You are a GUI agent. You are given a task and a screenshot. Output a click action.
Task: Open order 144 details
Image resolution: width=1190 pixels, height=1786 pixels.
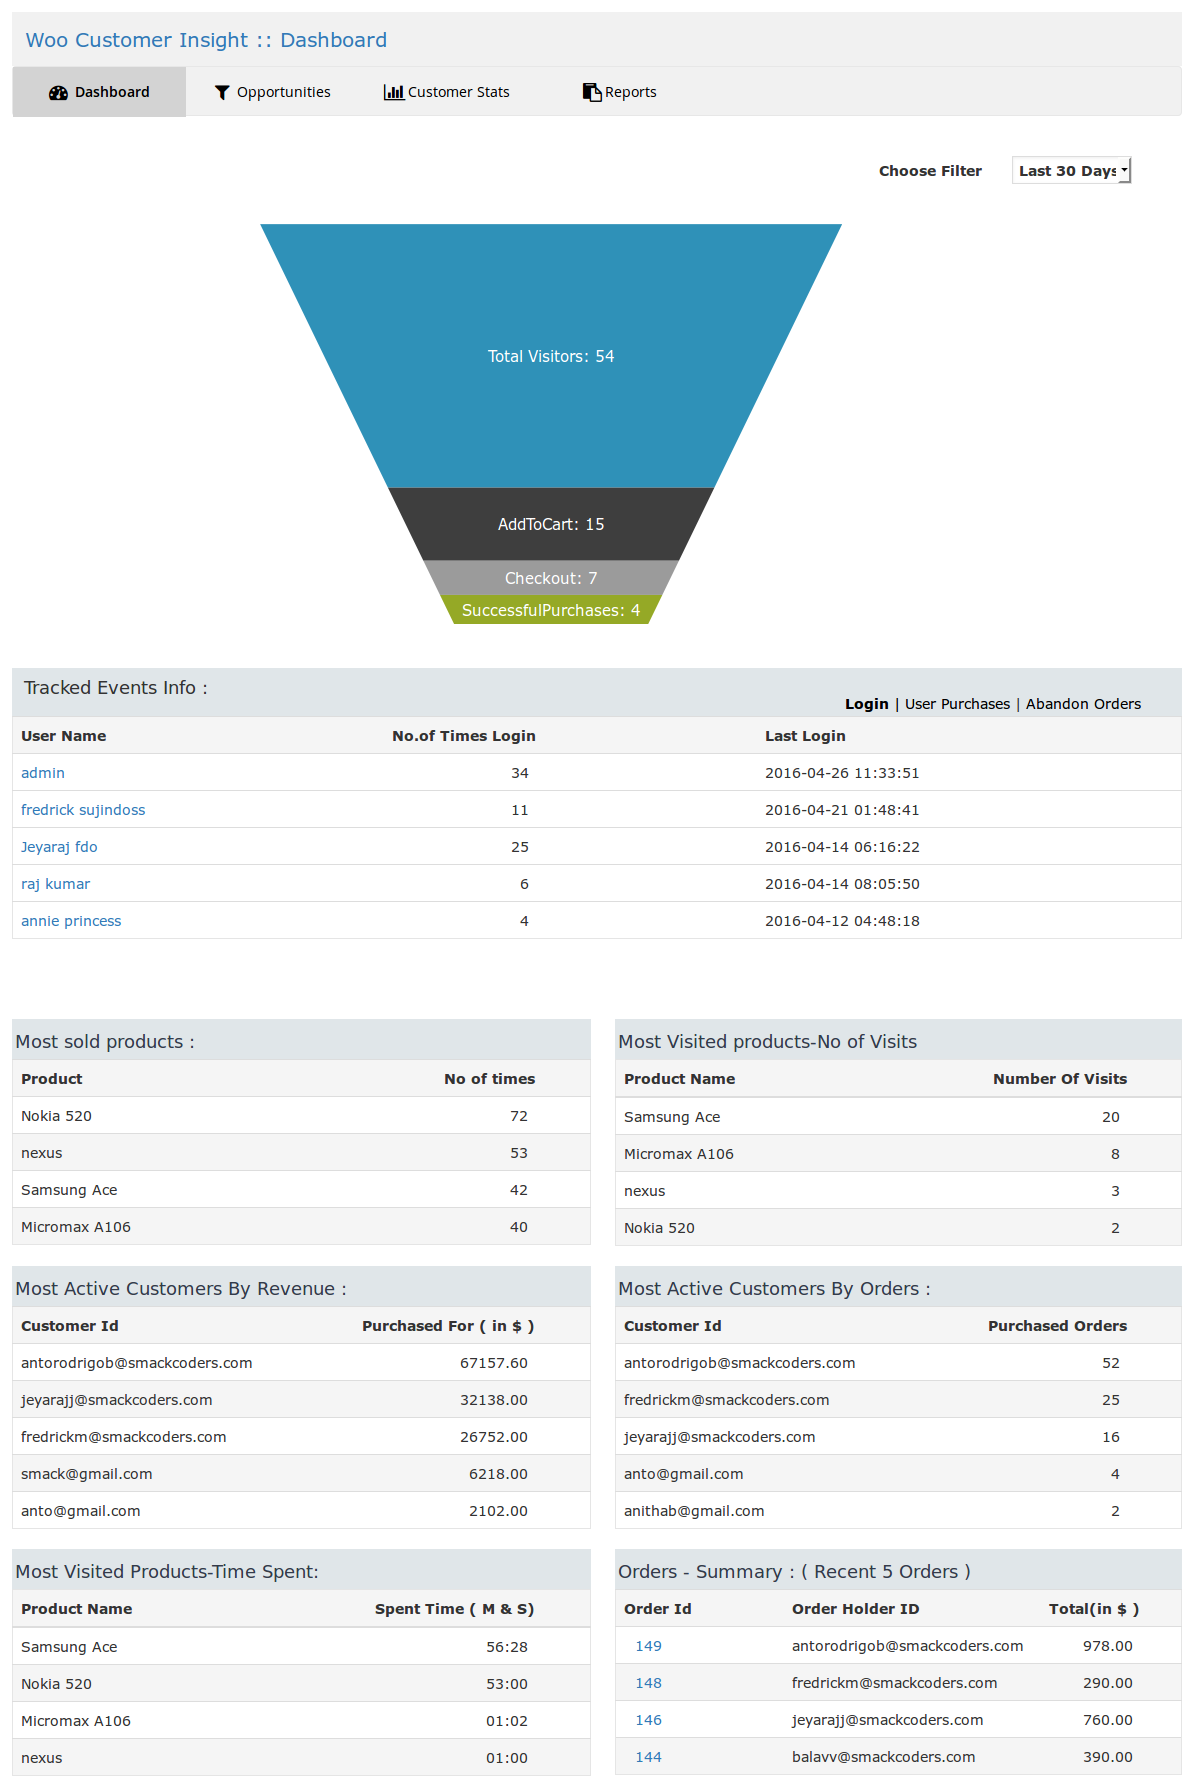[648, 1757]
